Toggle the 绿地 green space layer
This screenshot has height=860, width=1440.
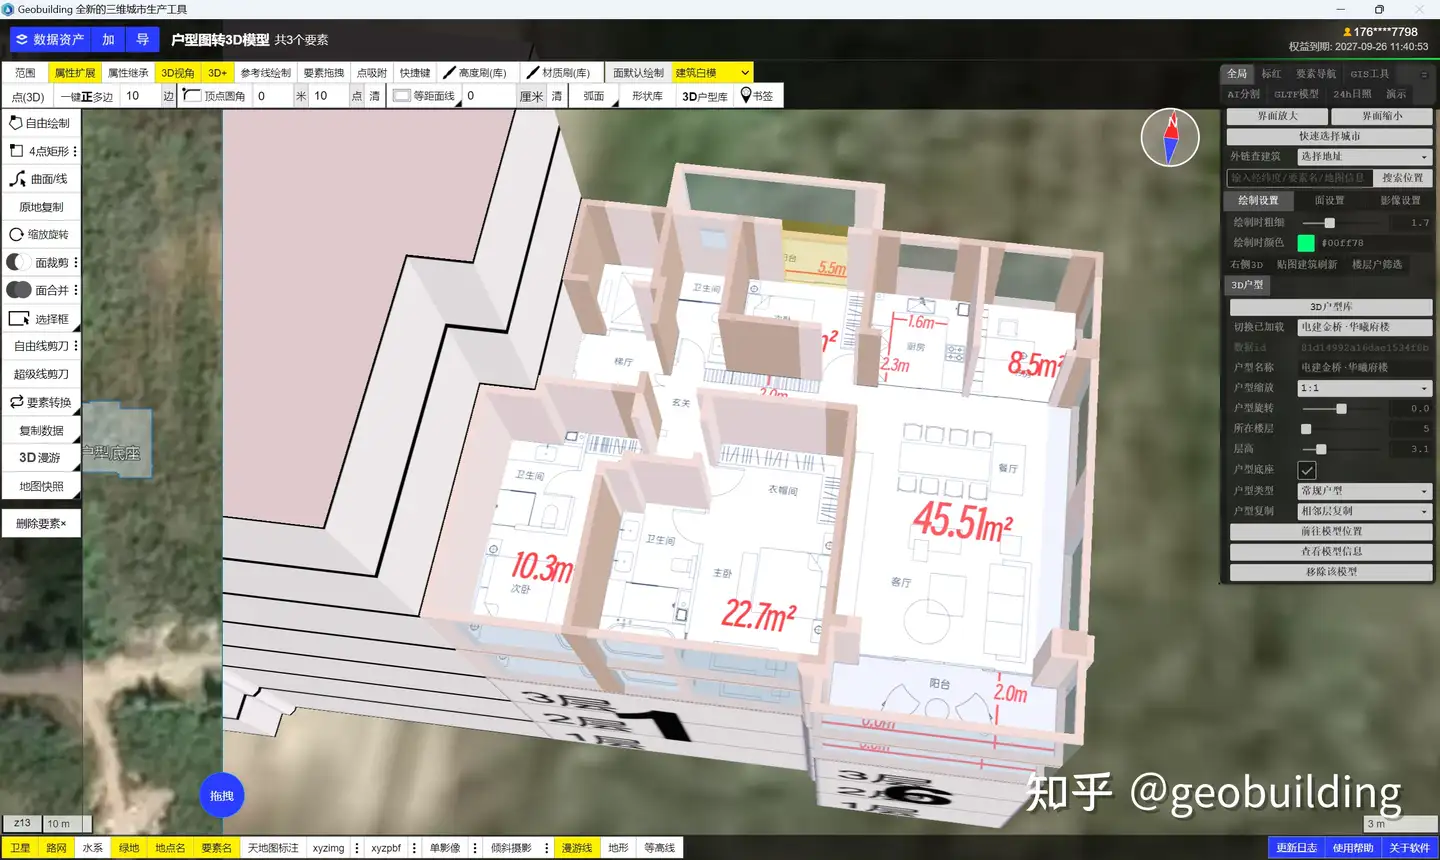click(x=129, y=848)
